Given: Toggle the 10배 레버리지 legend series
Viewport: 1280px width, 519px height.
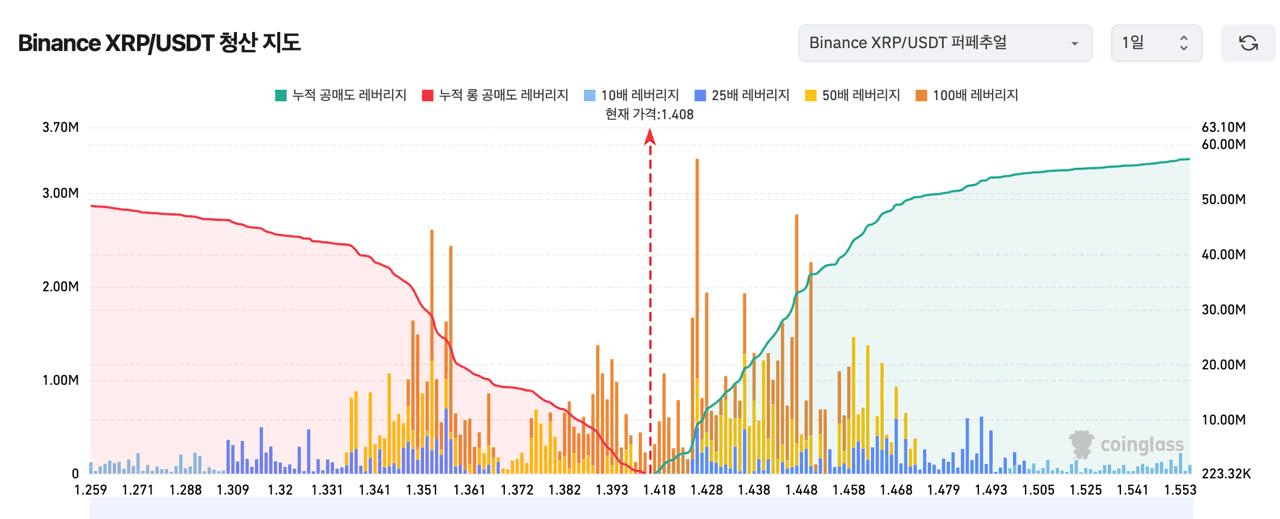Looking at the screenshot, I should point(631,95).
